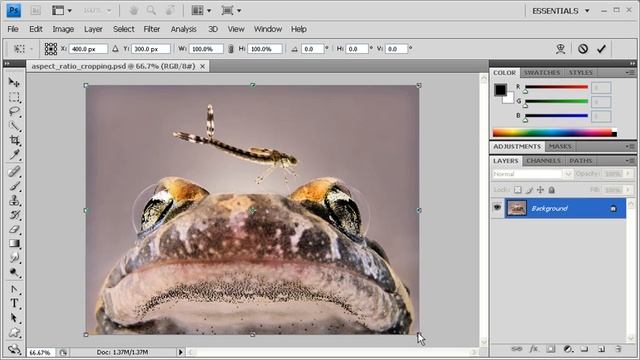Click the rotation angle input field

pos(312,49)
